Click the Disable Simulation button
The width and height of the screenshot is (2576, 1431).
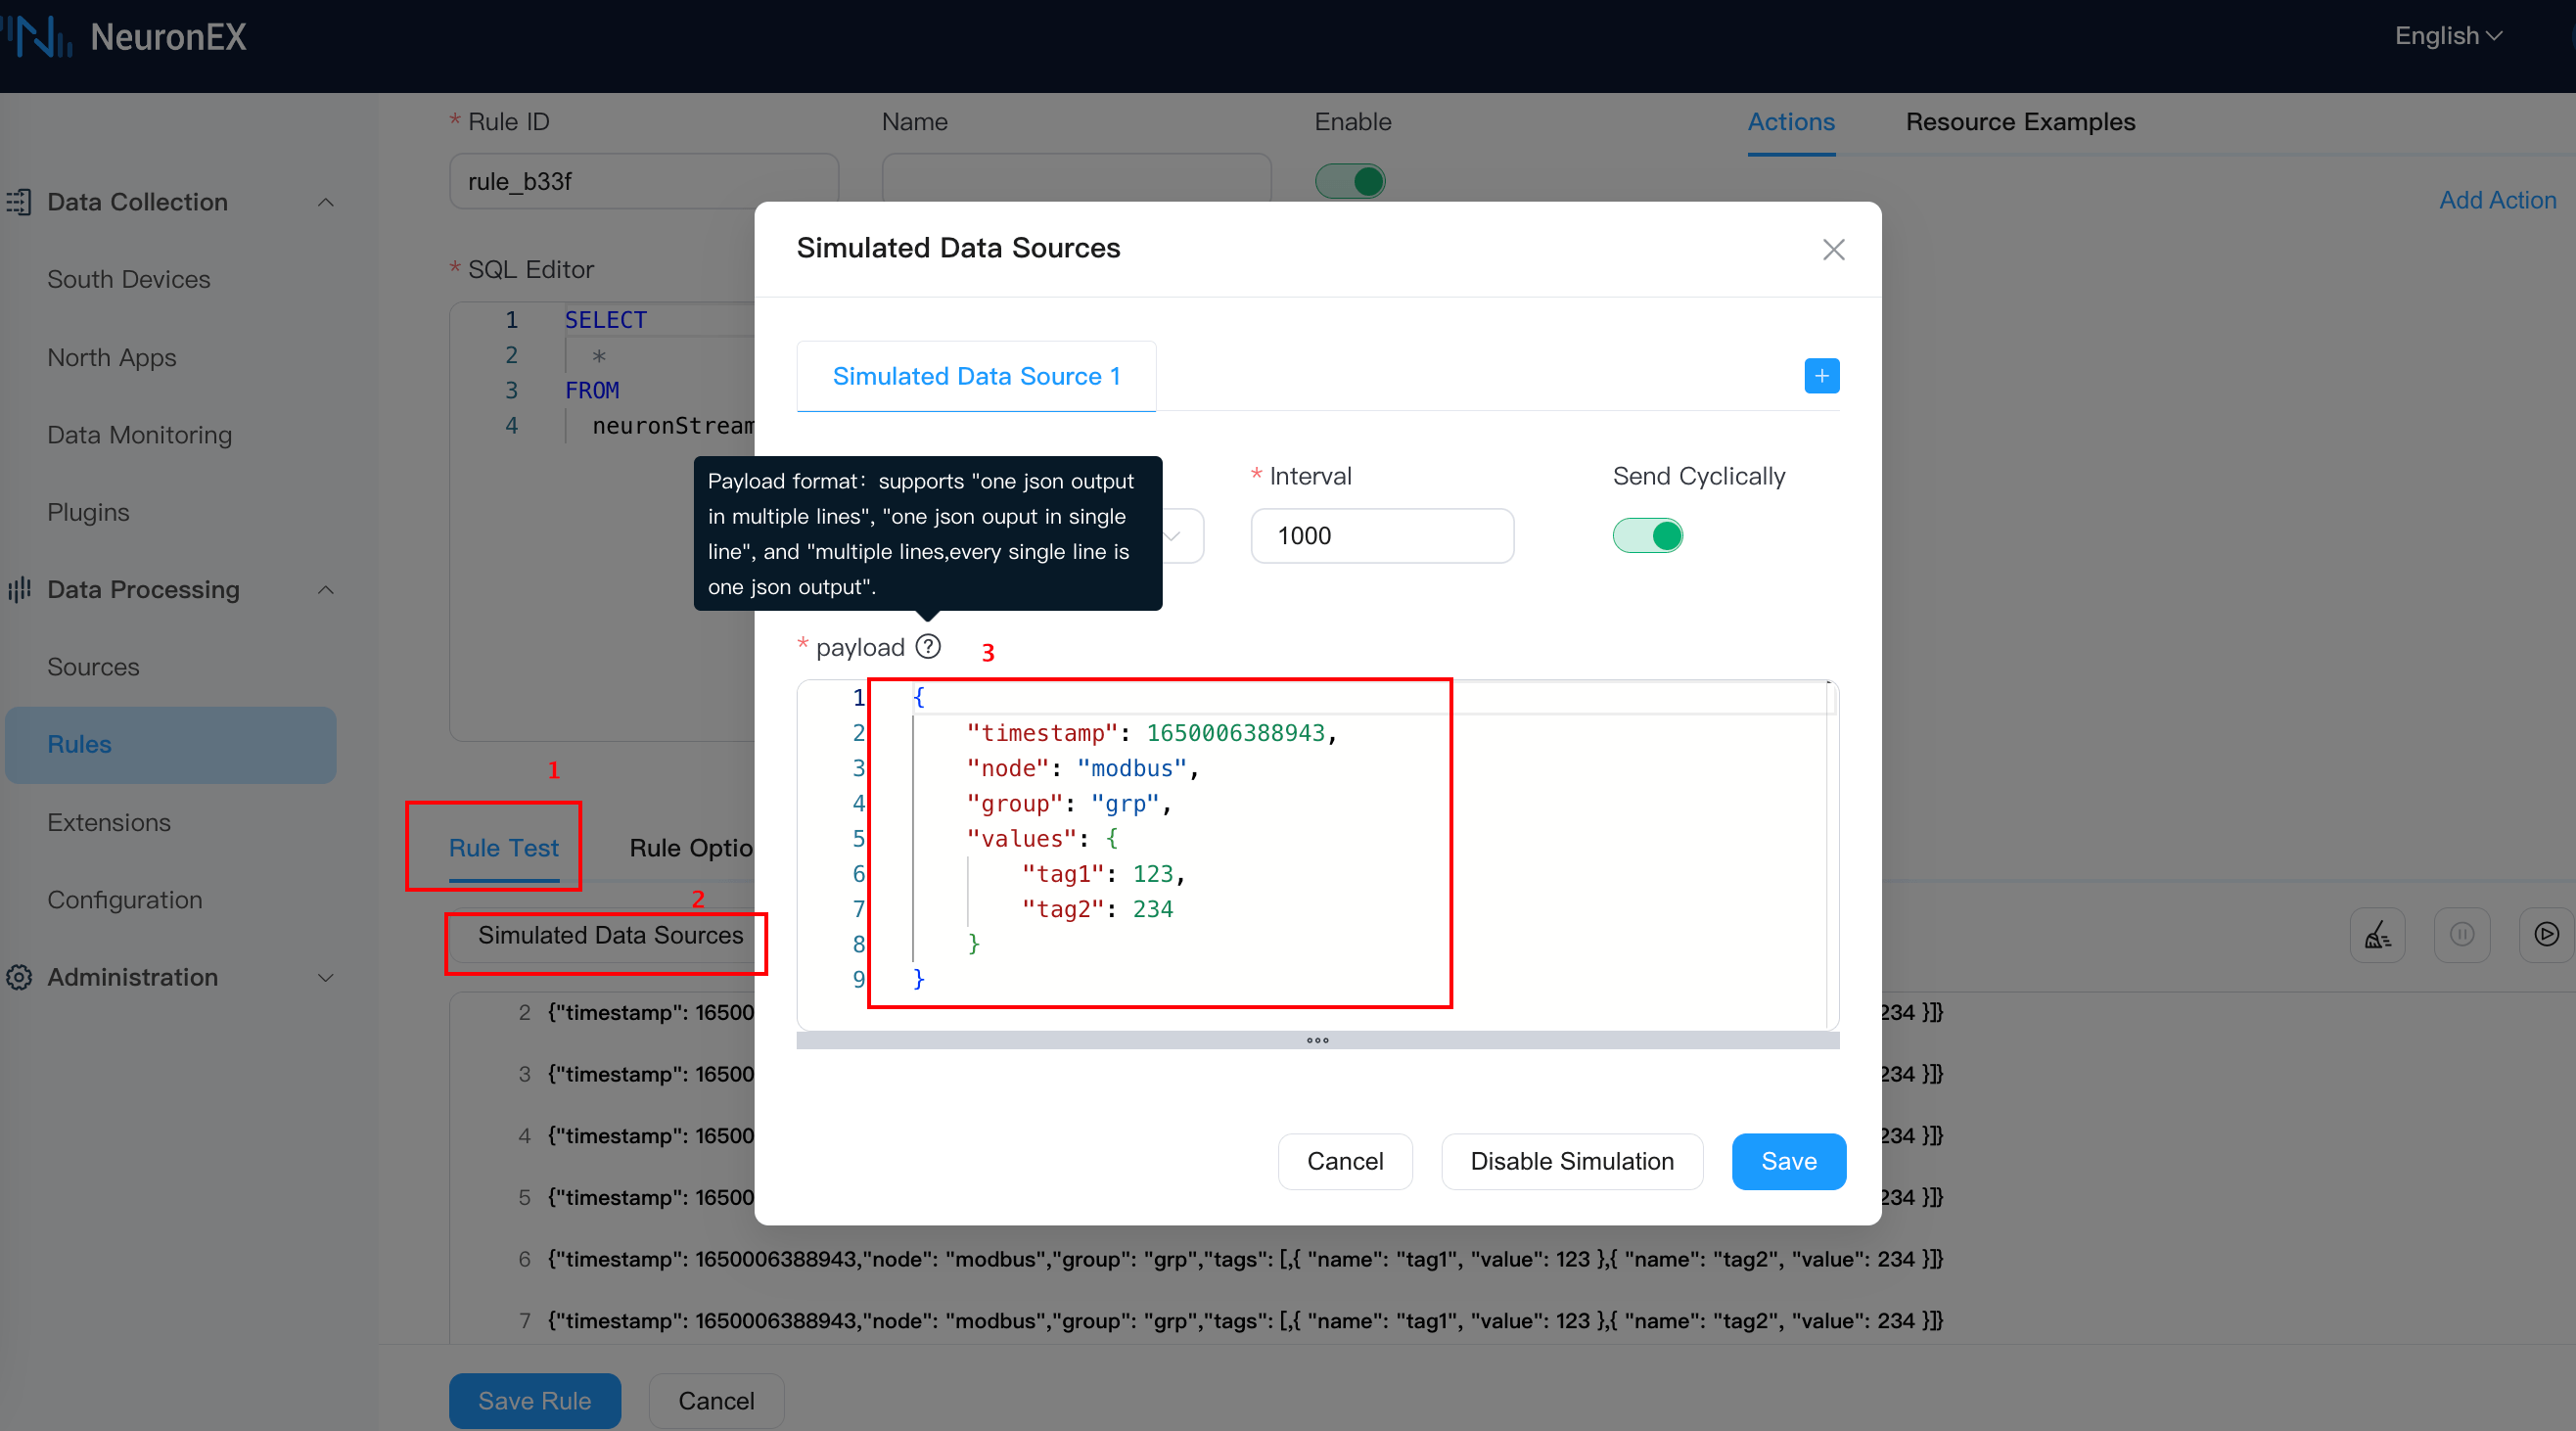(x=1571, y=1161)
